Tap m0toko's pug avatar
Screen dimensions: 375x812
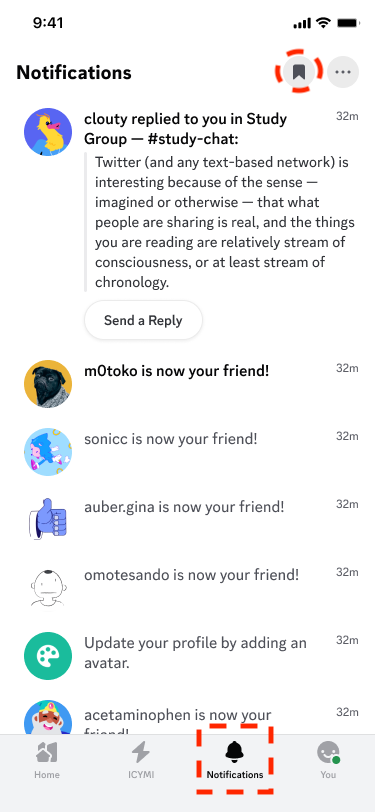48,384
